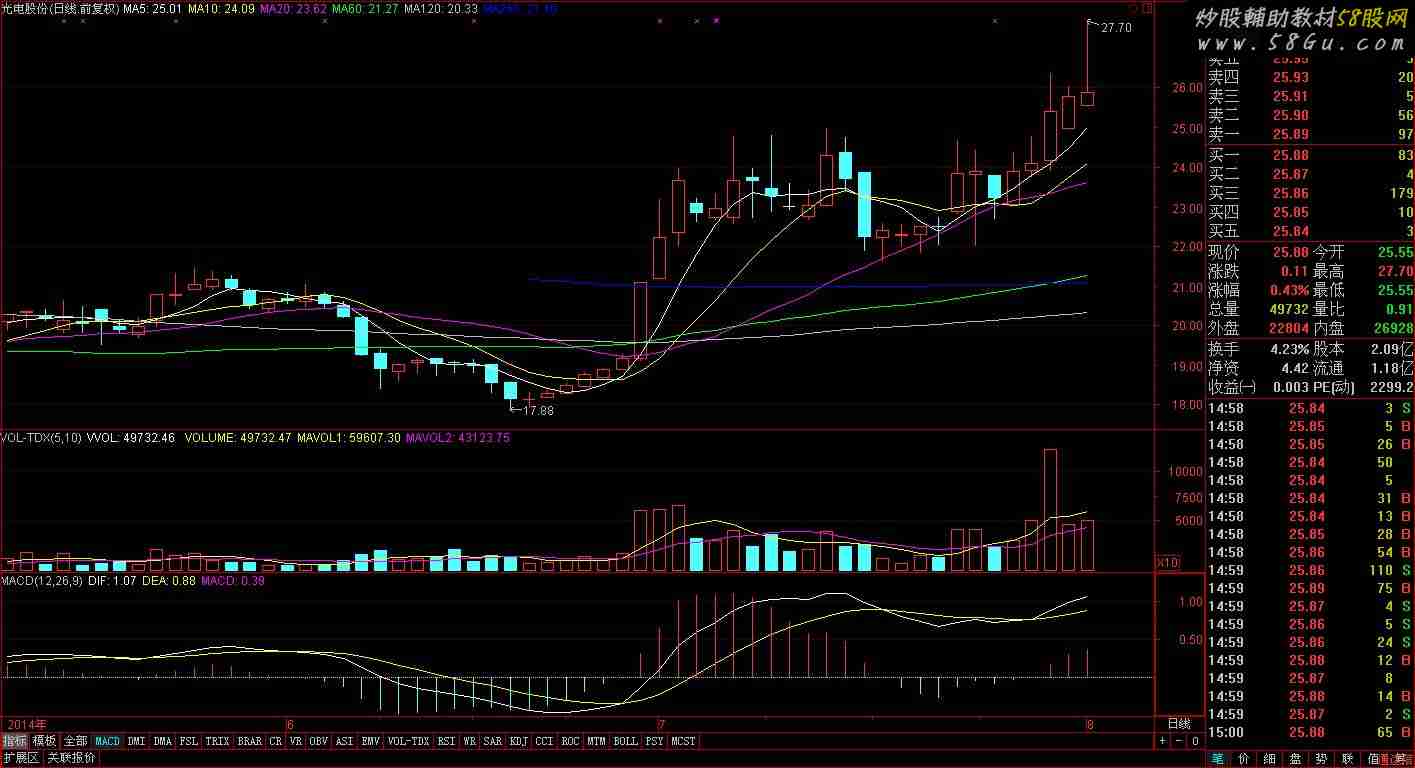The width and height of the screenshot is (1415, 768).
Task: Select the 价 price distribution icon
Action: [x=1243, y=758]
